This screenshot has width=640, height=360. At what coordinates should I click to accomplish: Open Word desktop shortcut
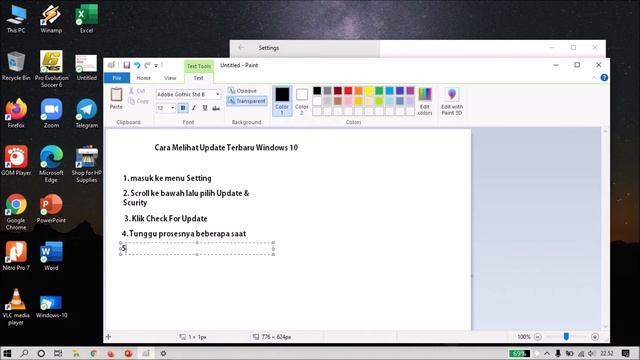coord(51,256)
